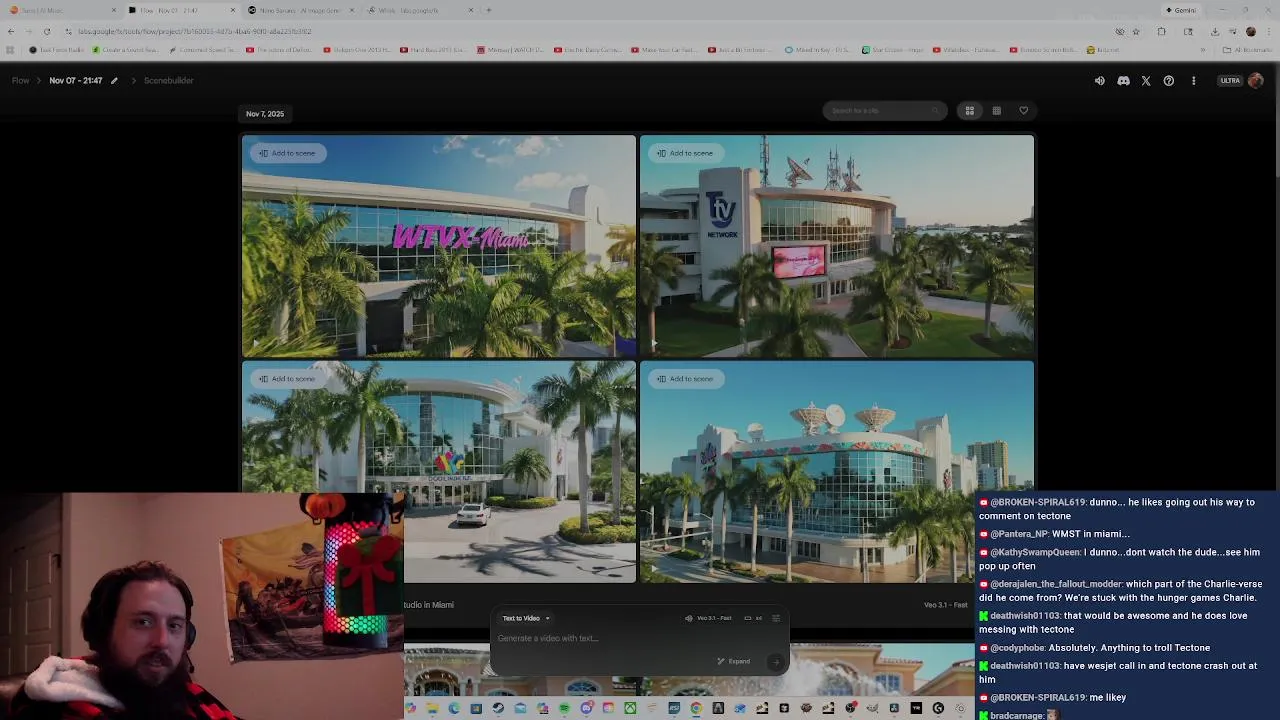Open the X (Twitter) link icon
1280x720 pixels.
pyautogui.click(x=1146, y=80)
